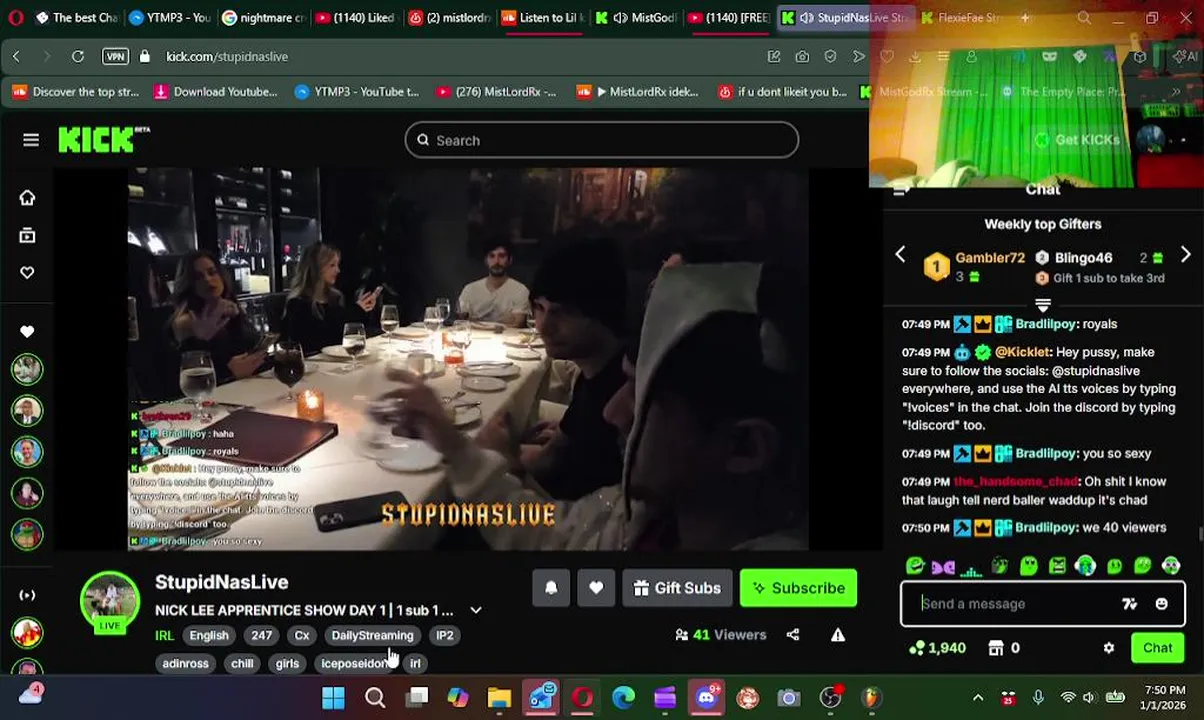The width and height of the screenshot is (1204, 720).
Task: Open the sidebar live-broadcast signal icon
Action: click(27, 595)
